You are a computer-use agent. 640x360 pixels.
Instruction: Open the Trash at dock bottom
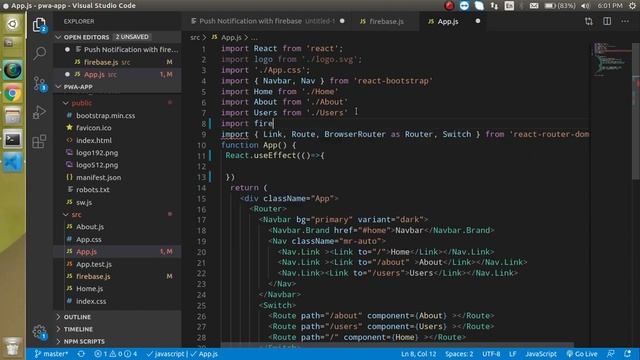click(13, 346)
